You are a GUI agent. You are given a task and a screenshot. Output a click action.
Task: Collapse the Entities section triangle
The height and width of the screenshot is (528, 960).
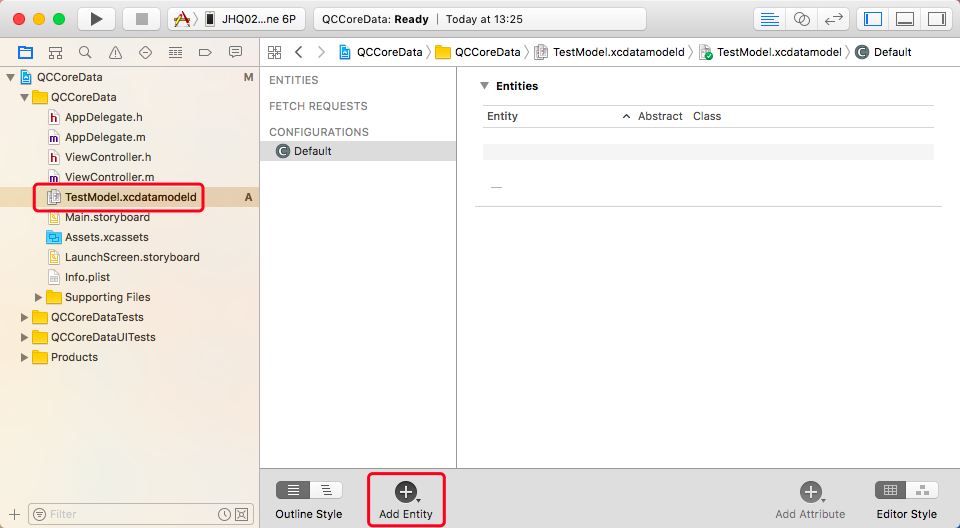484,86
